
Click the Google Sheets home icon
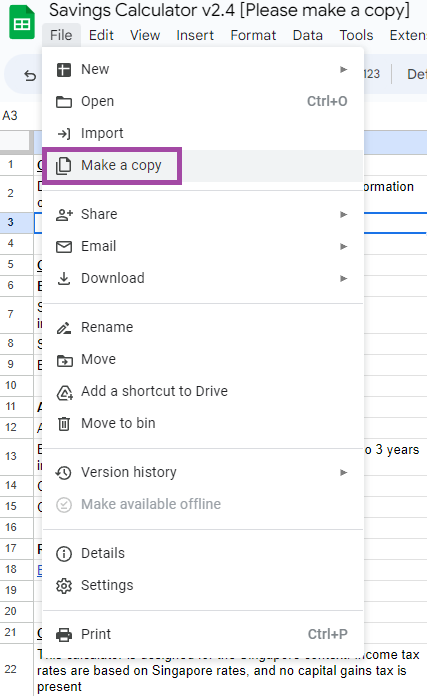click(22, 22)
